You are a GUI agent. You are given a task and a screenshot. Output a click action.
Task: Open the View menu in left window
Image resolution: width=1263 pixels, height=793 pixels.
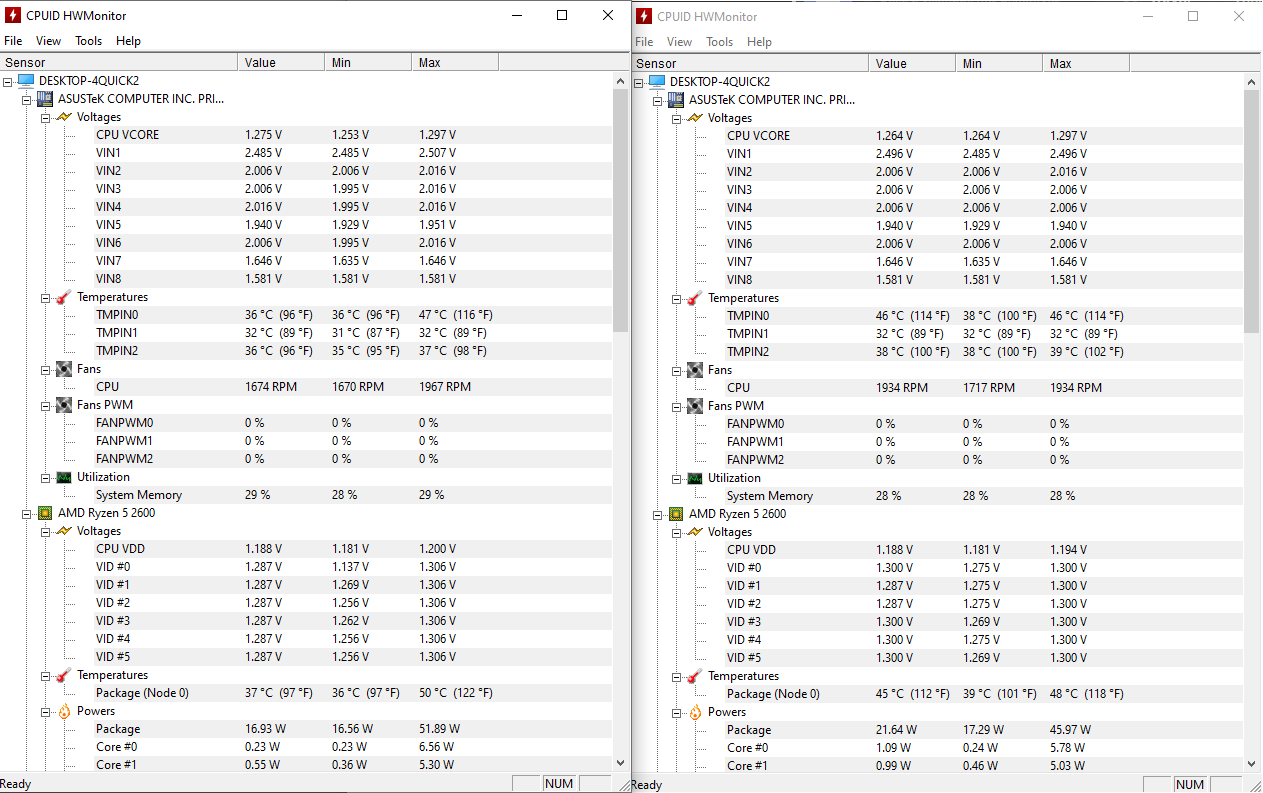[48, 41]
